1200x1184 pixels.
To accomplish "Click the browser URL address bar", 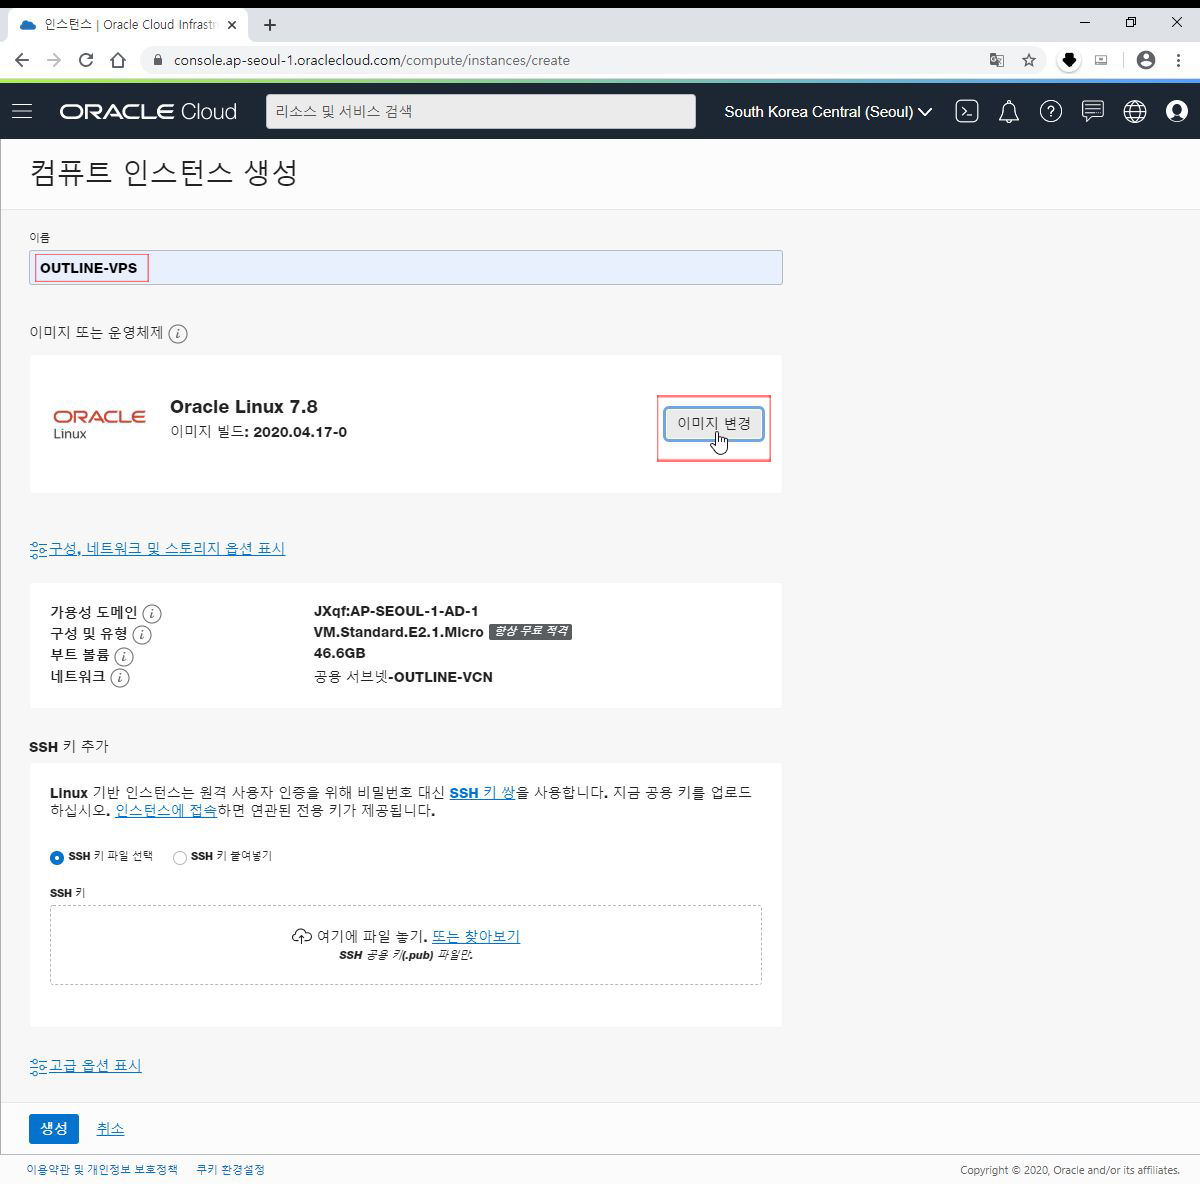I will coord(560,60).
